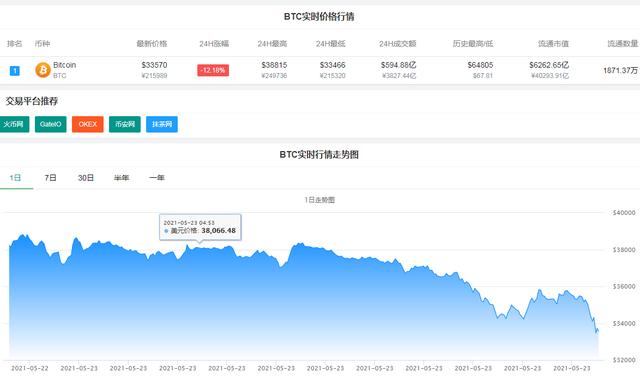Open the orange OKEX exchange button
Viewport: 640px width, 378px height.
pos(88,124)
